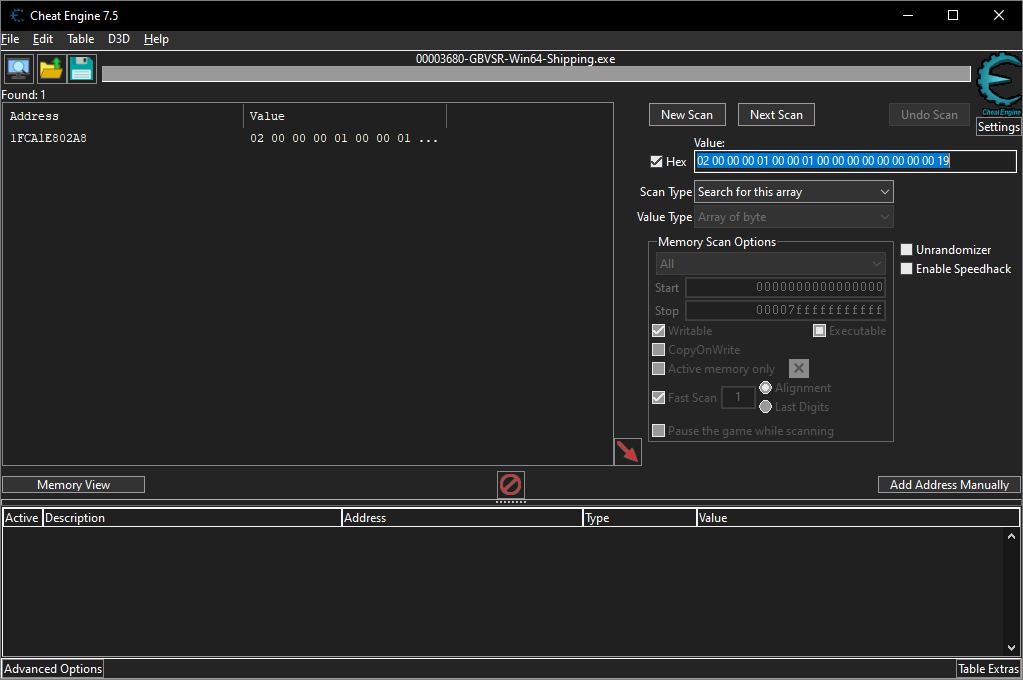This screenshot has height=680, width=1023.
Task: Enable the Unrandomizer checkbox
Action: (x=906, y=249)
